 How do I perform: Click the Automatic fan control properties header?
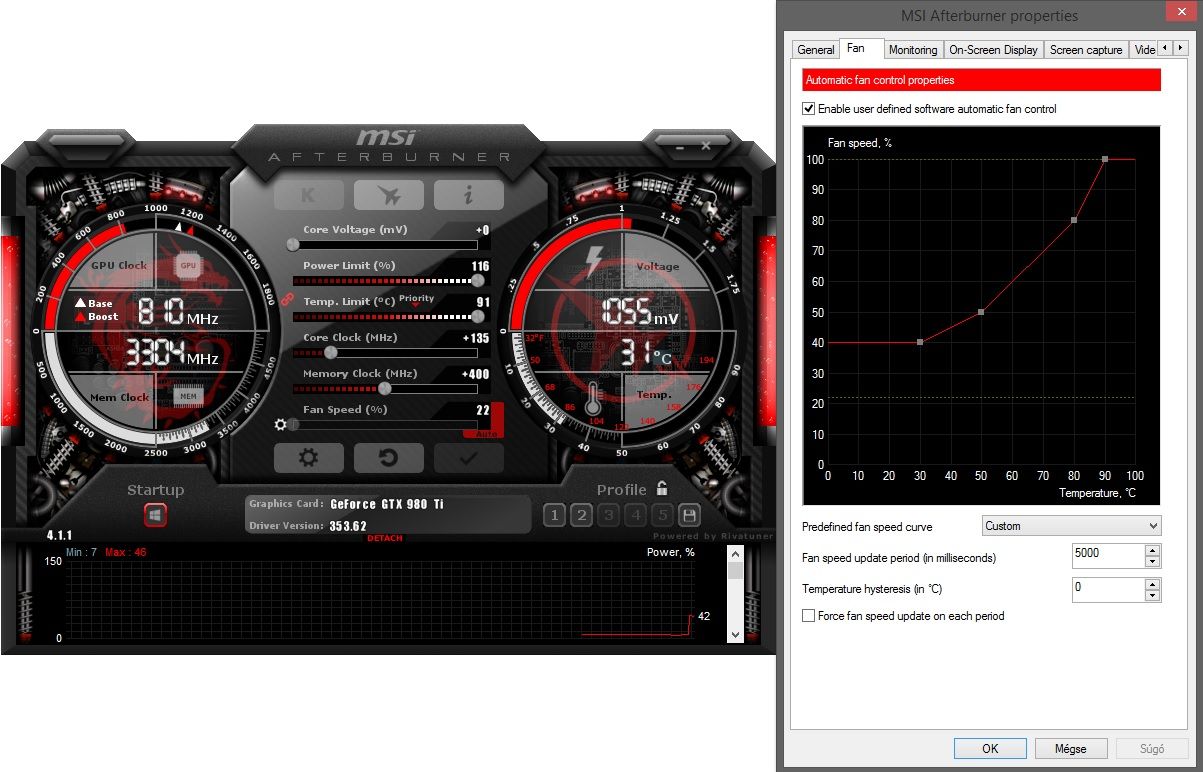982,80
